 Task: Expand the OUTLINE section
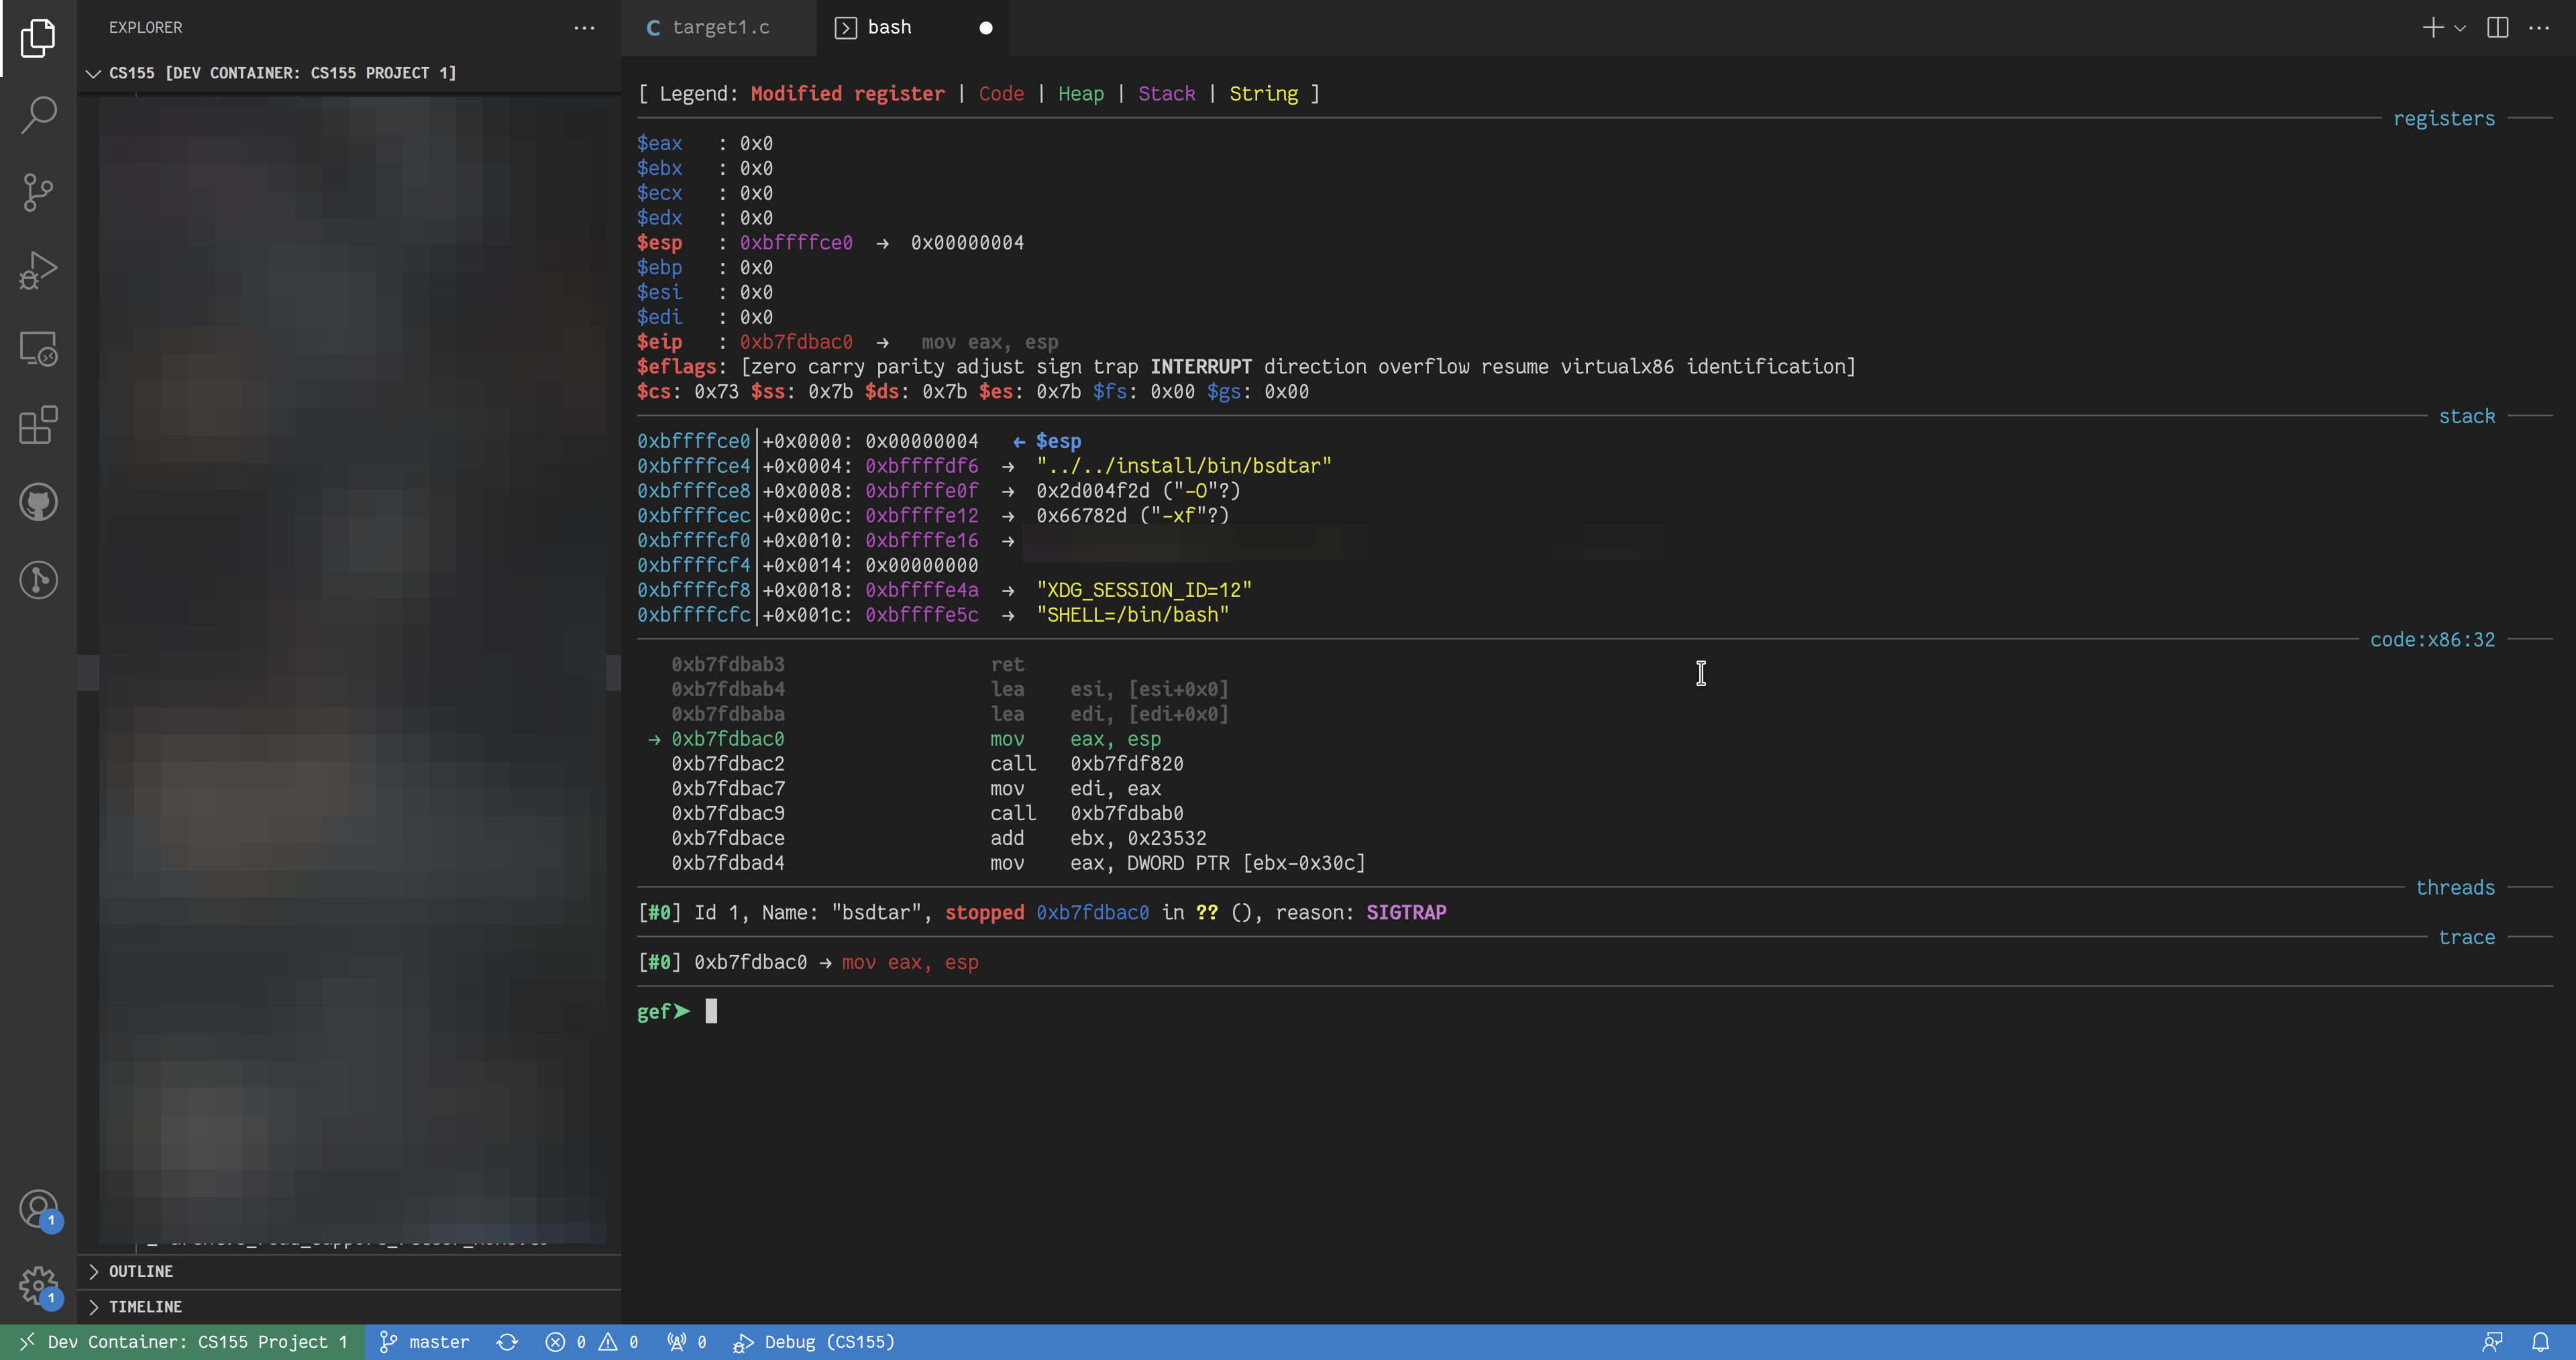[x=141, y=1271]
